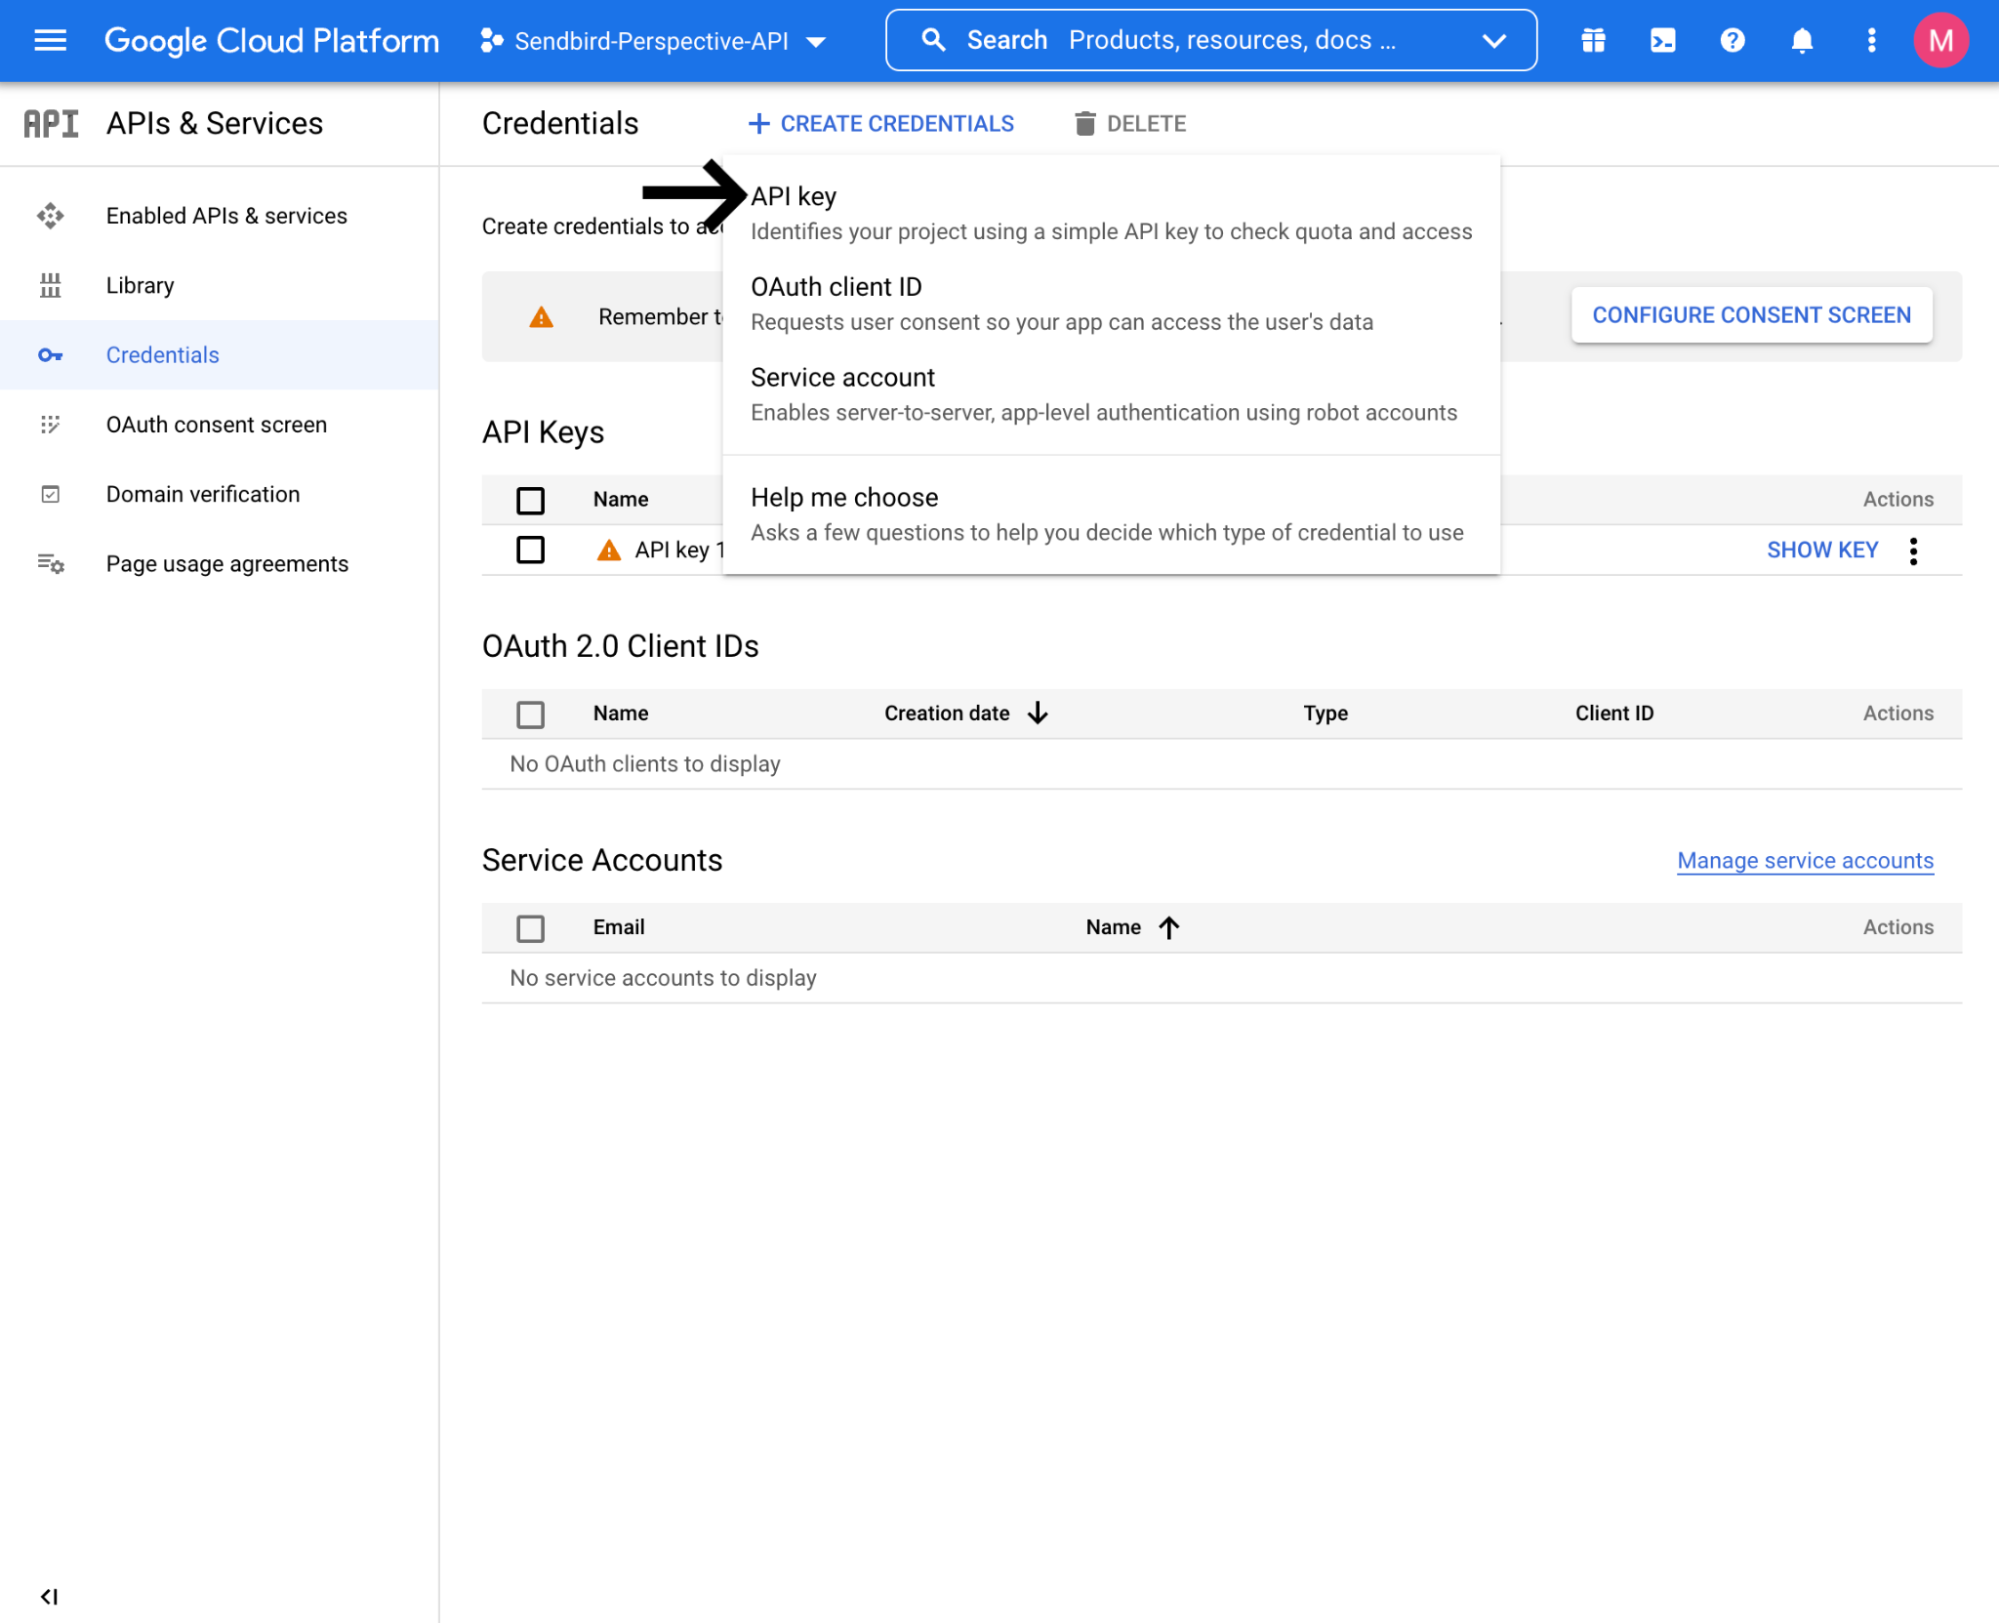1999x1624 pixels.
Task: Click the search magnifier icon
Action: pos(933,40)
